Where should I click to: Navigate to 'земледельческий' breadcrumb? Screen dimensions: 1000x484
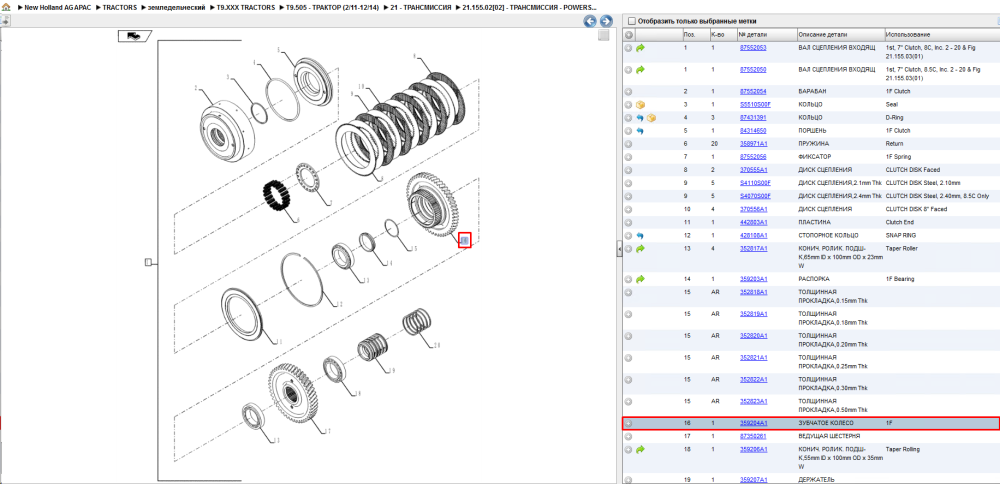176,7
